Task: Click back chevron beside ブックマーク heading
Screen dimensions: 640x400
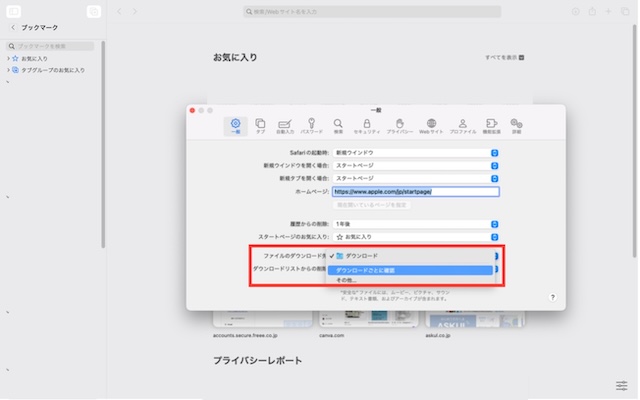Action: point(13,27)
